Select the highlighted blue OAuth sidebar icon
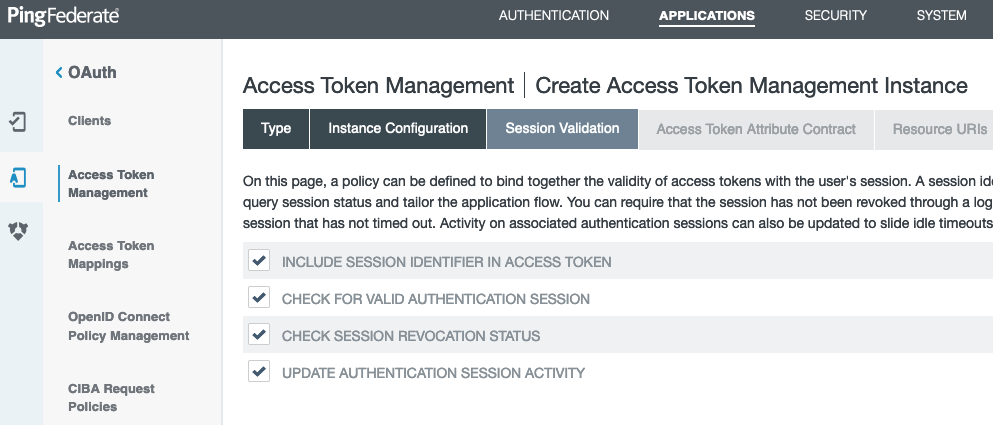Screen dimensions: 993x425 click(x=18, y=178)
